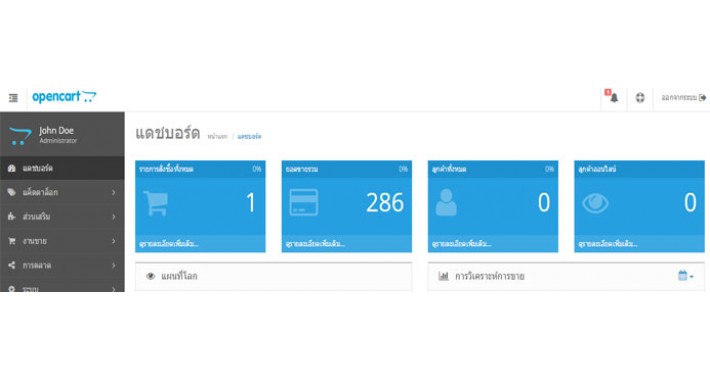The height and width of the screenshot is (380, 710).
Task: Click the OpenCart logo in header
Action: tap(64, 96)
